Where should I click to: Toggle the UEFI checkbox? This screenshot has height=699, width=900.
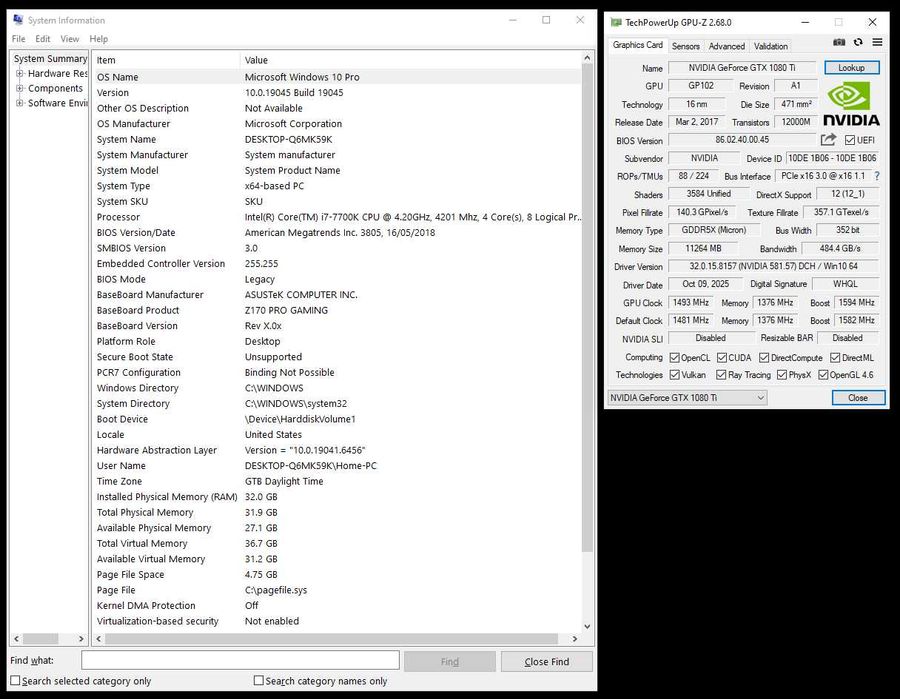click(850, 140)
